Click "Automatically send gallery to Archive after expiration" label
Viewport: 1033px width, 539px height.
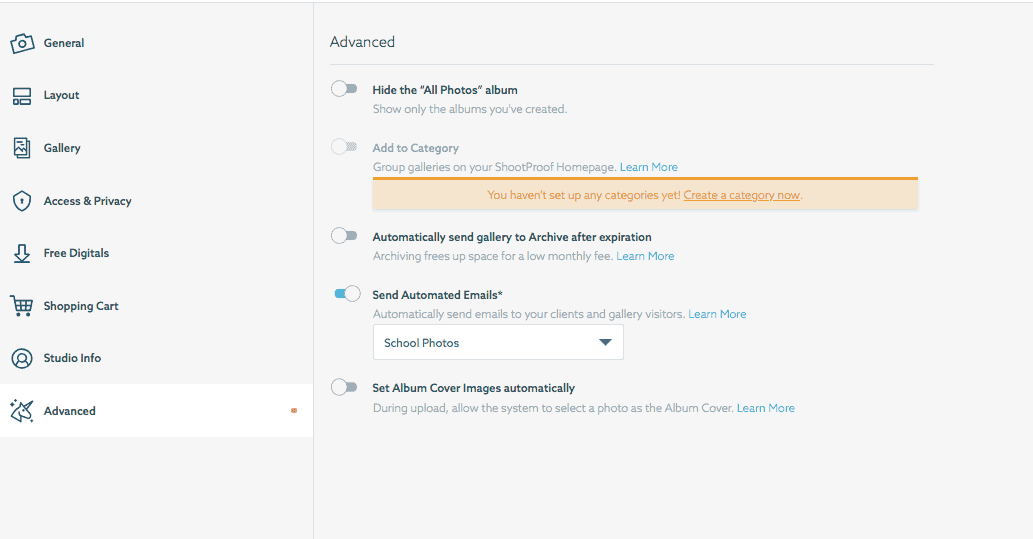pos(512,237)
